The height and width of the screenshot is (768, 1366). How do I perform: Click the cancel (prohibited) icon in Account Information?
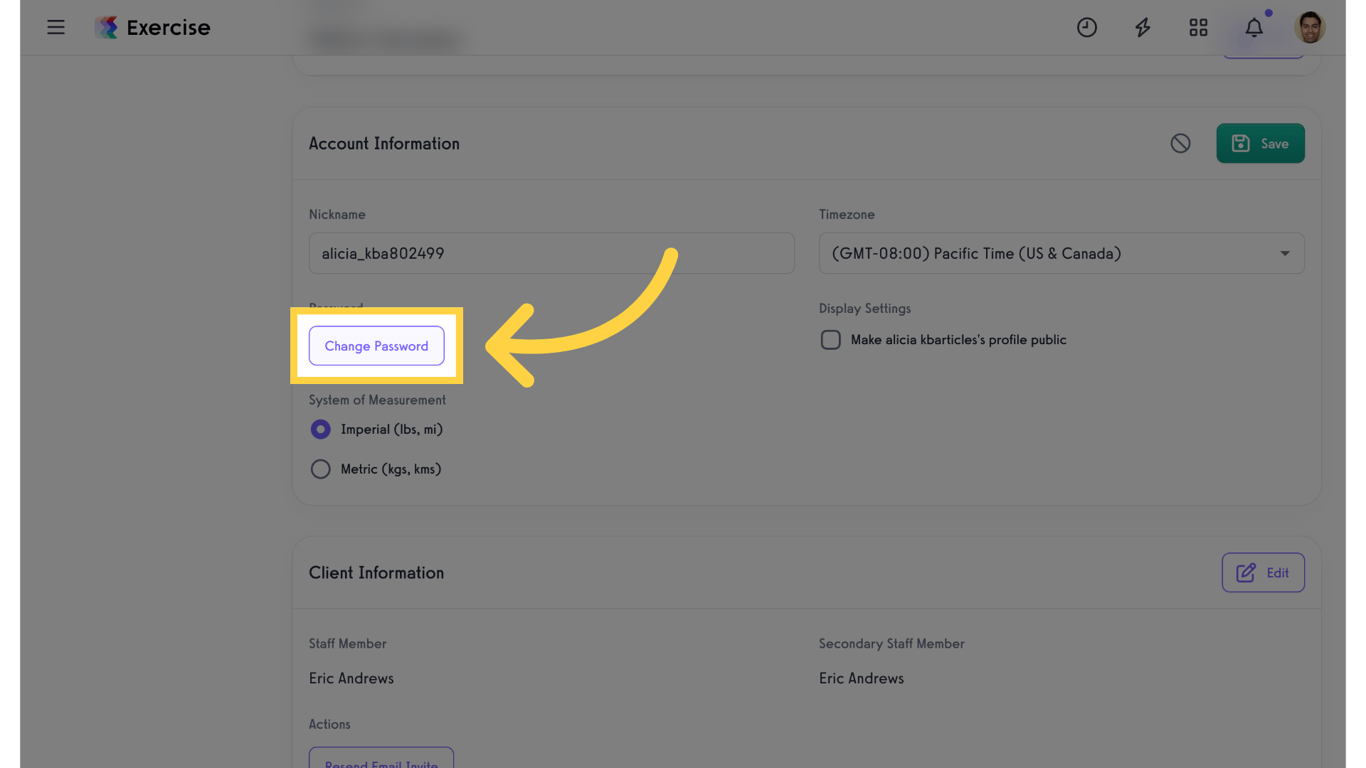tap(1180, 143)
